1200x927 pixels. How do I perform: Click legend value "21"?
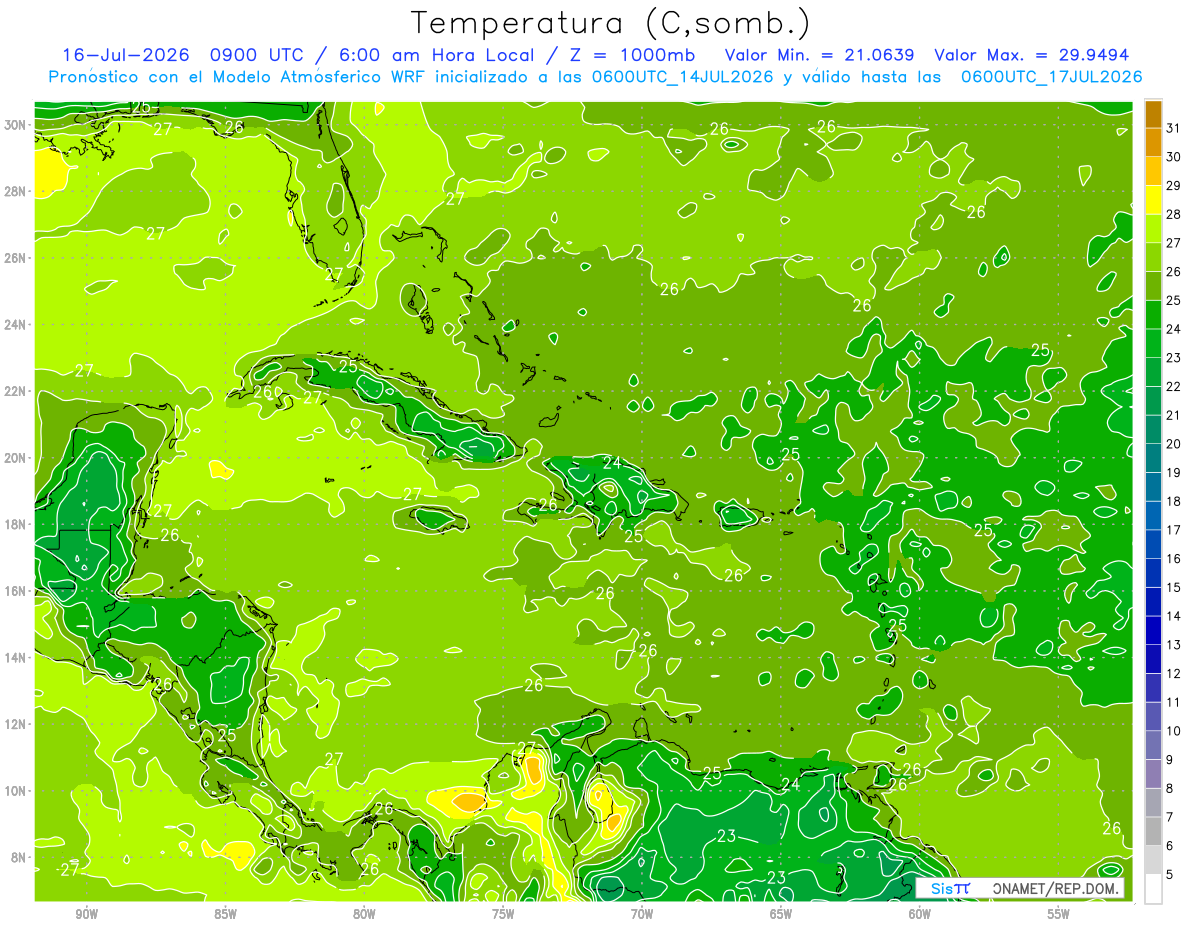(1173, 415)
